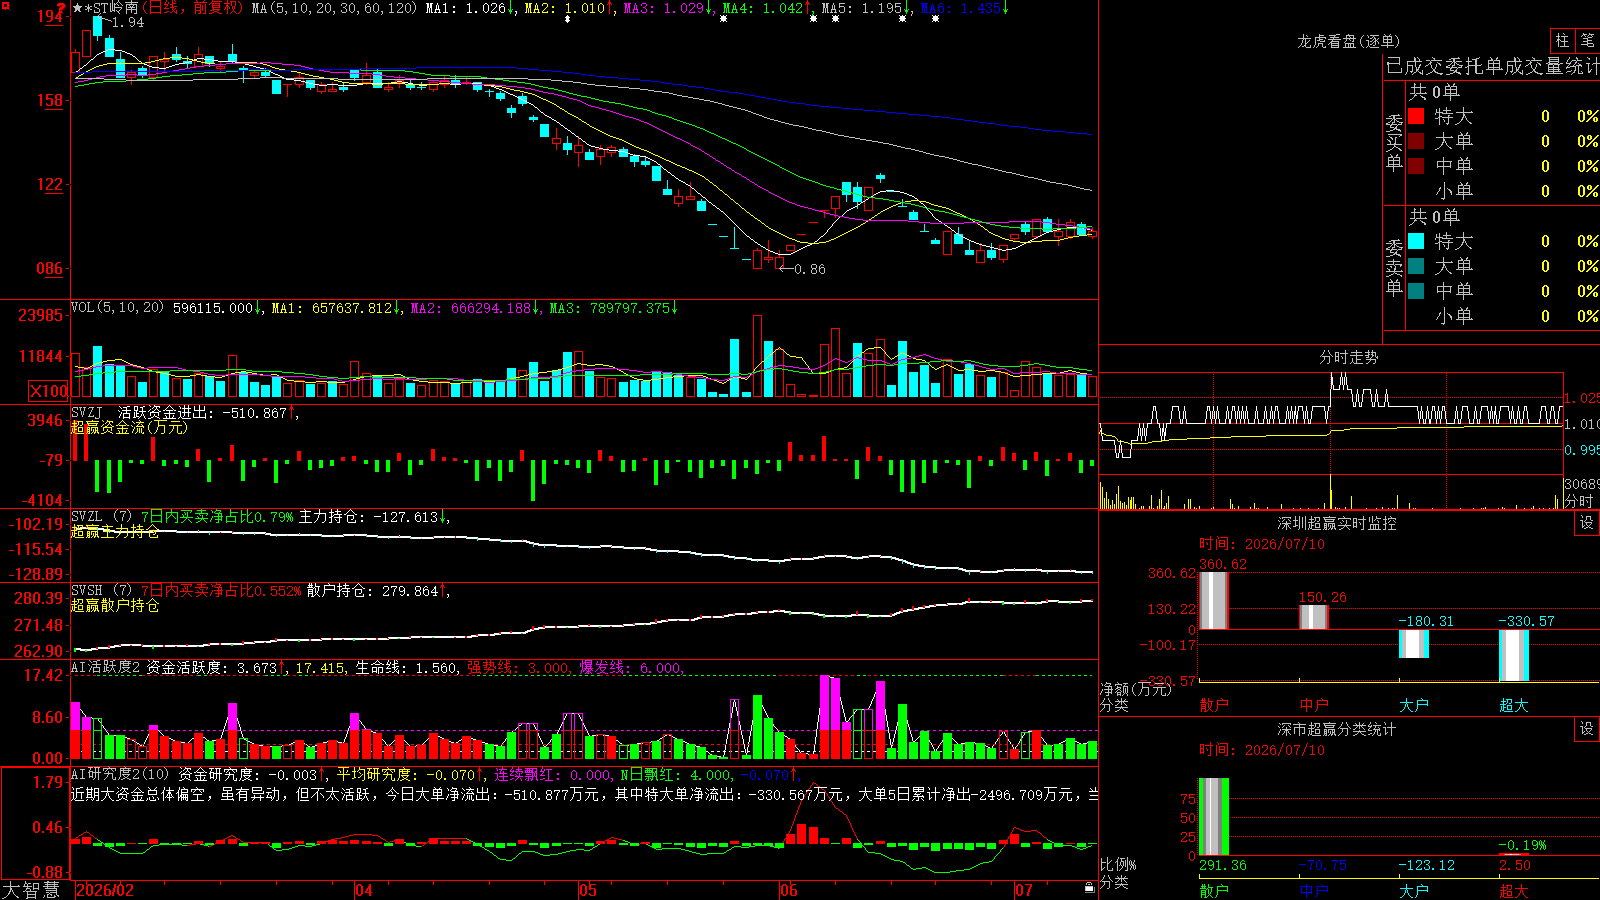This screenshot has width=1600, height=900.
Task: Click the lock icon at chart bottom-right
Action: pyautogui.click(x=1090, y=888)
